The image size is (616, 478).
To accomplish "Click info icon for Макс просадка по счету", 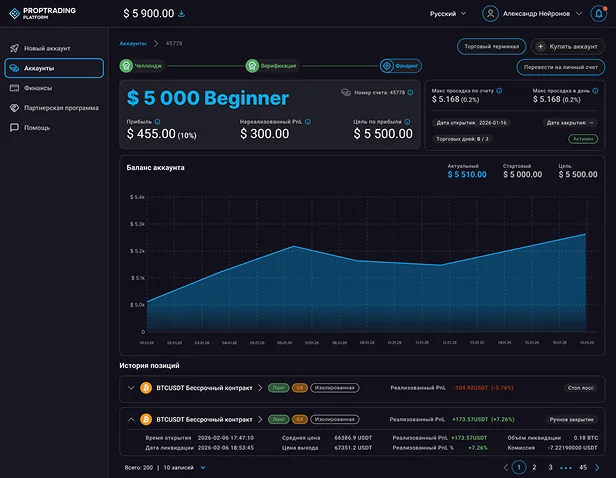I will point(499,91).
